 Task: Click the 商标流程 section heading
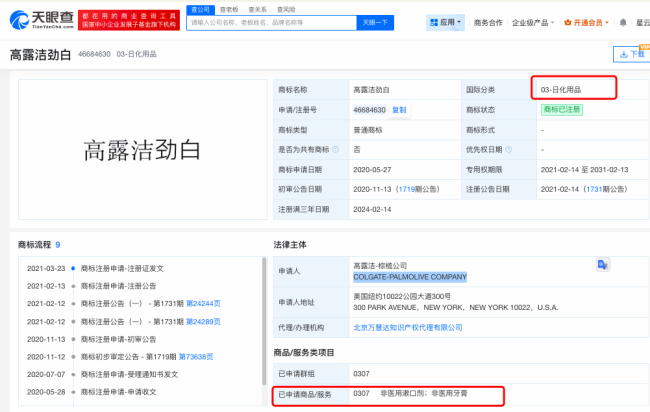tap(34, 245)
